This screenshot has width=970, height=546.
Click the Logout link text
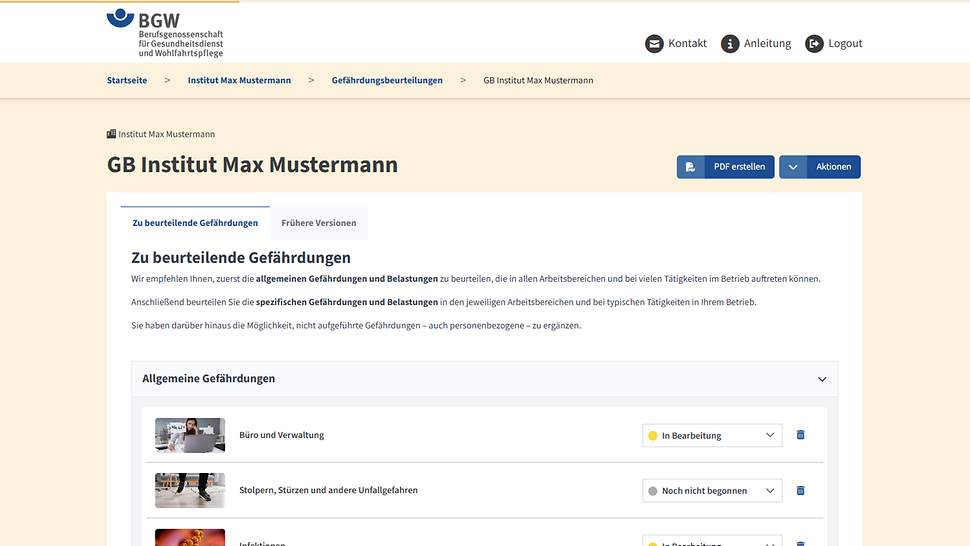tap(845, 43)
